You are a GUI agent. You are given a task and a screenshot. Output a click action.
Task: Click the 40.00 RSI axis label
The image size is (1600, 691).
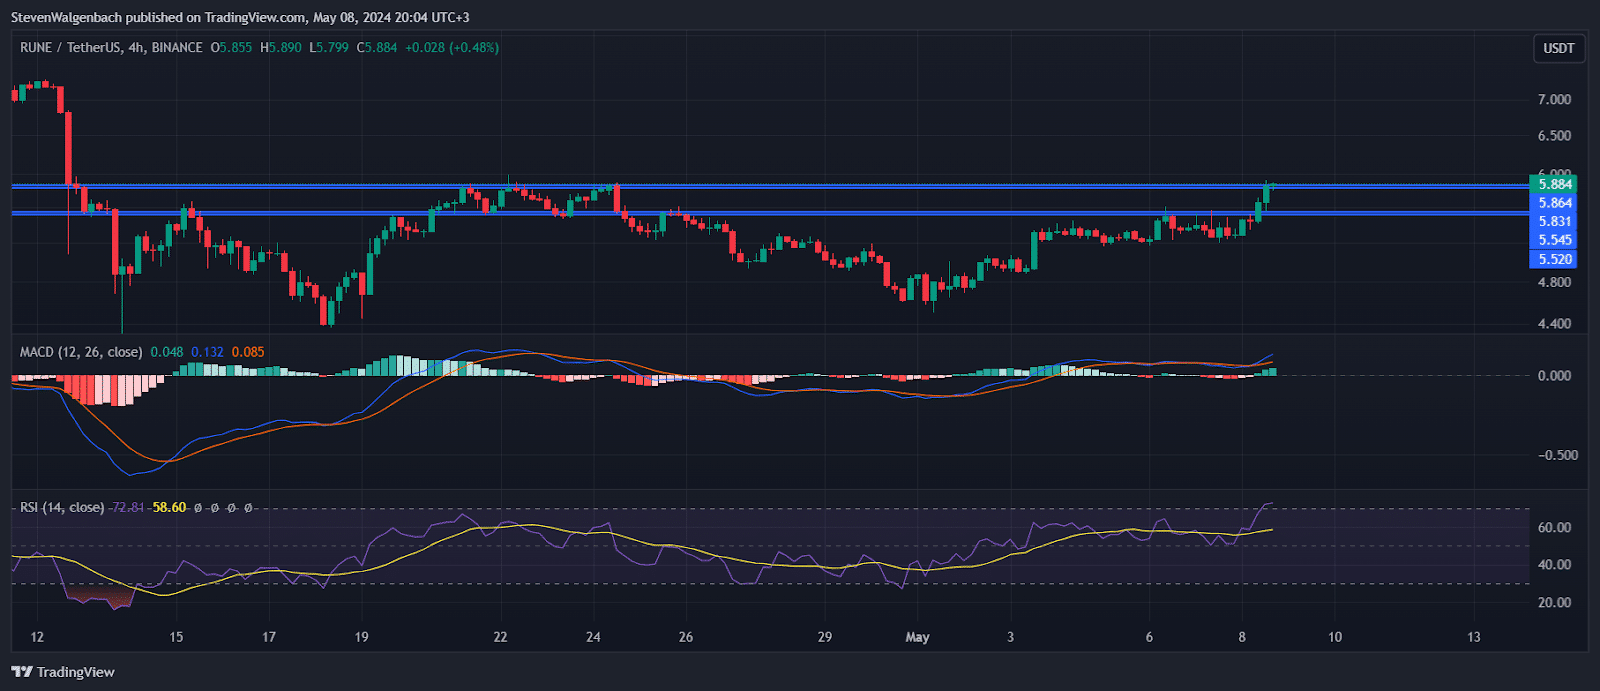[1554, 565]
